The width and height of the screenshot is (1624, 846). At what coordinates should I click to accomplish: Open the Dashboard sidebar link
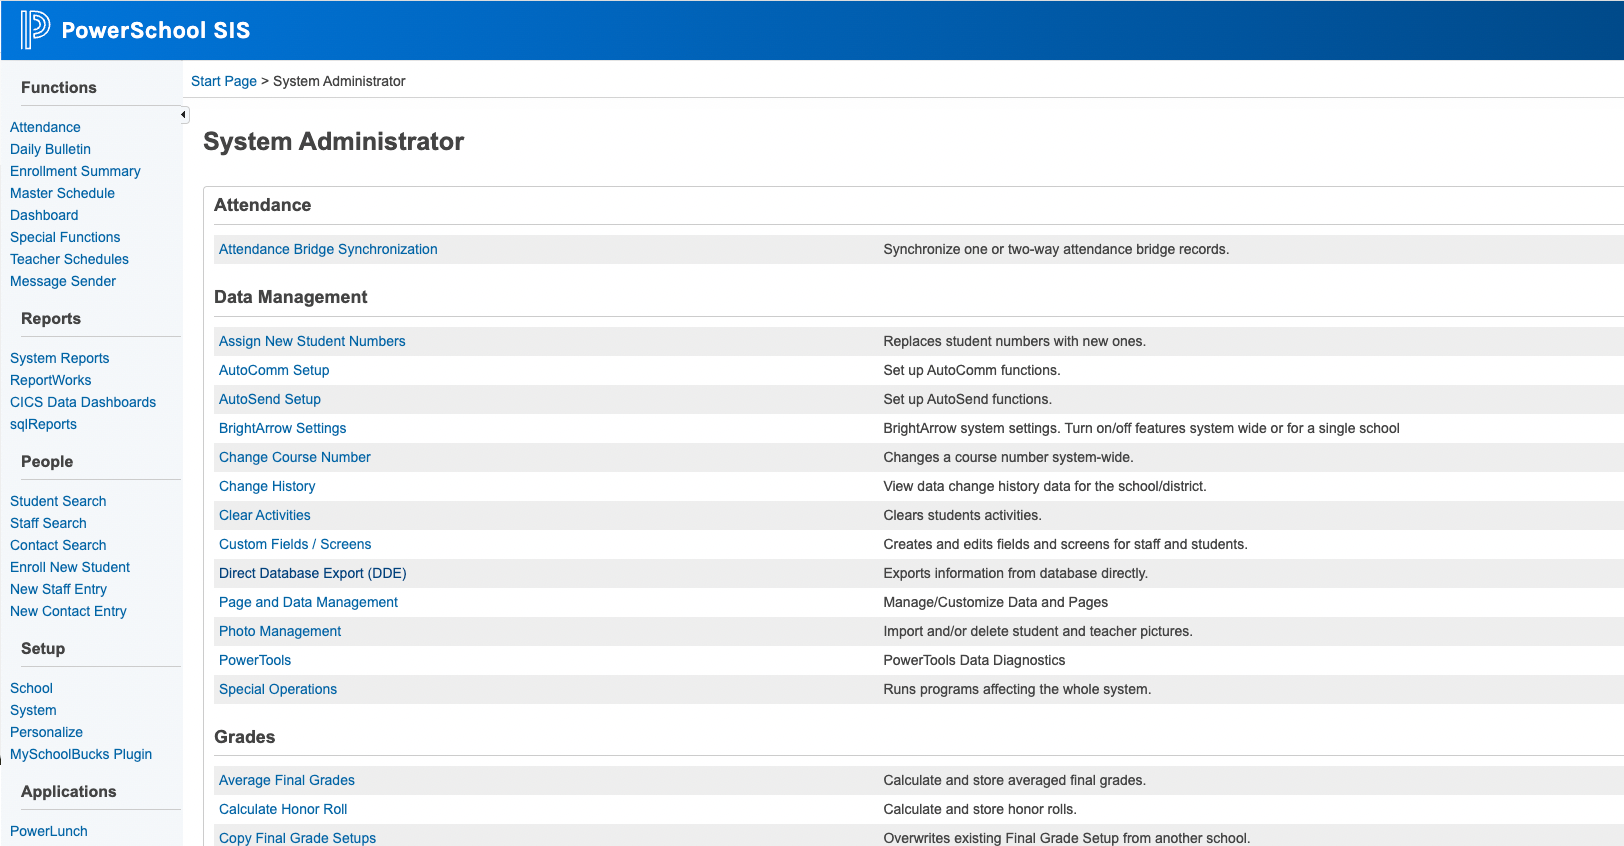[44, 215]
